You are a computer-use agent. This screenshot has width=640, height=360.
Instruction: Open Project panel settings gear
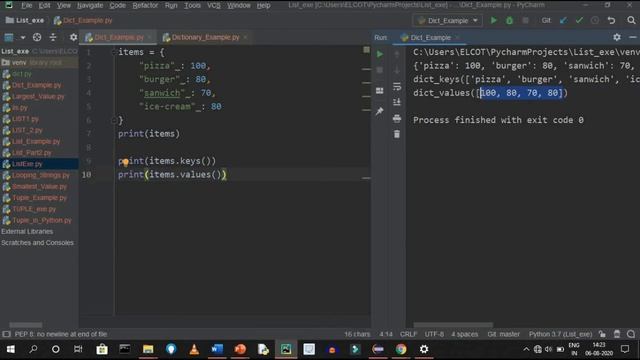73,37
